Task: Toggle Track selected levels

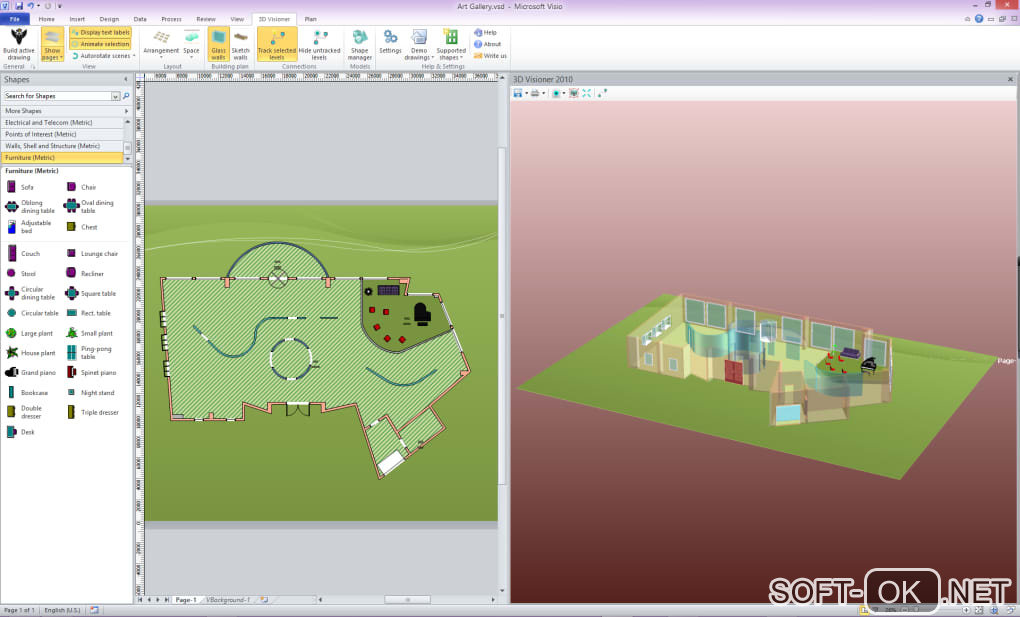Action: (277, 44)
